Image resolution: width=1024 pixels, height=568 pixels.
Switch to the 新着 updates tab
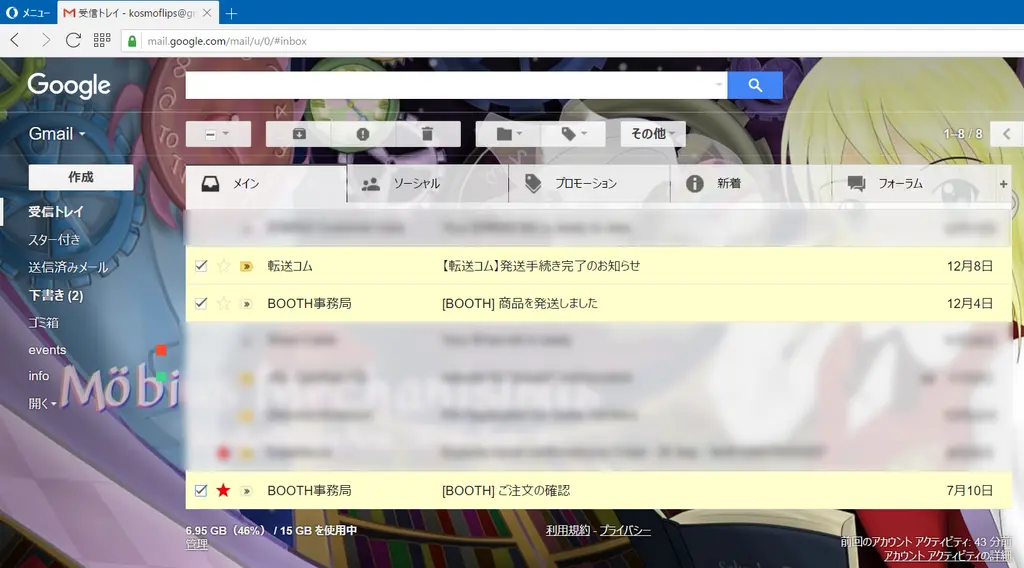(751, 183)
